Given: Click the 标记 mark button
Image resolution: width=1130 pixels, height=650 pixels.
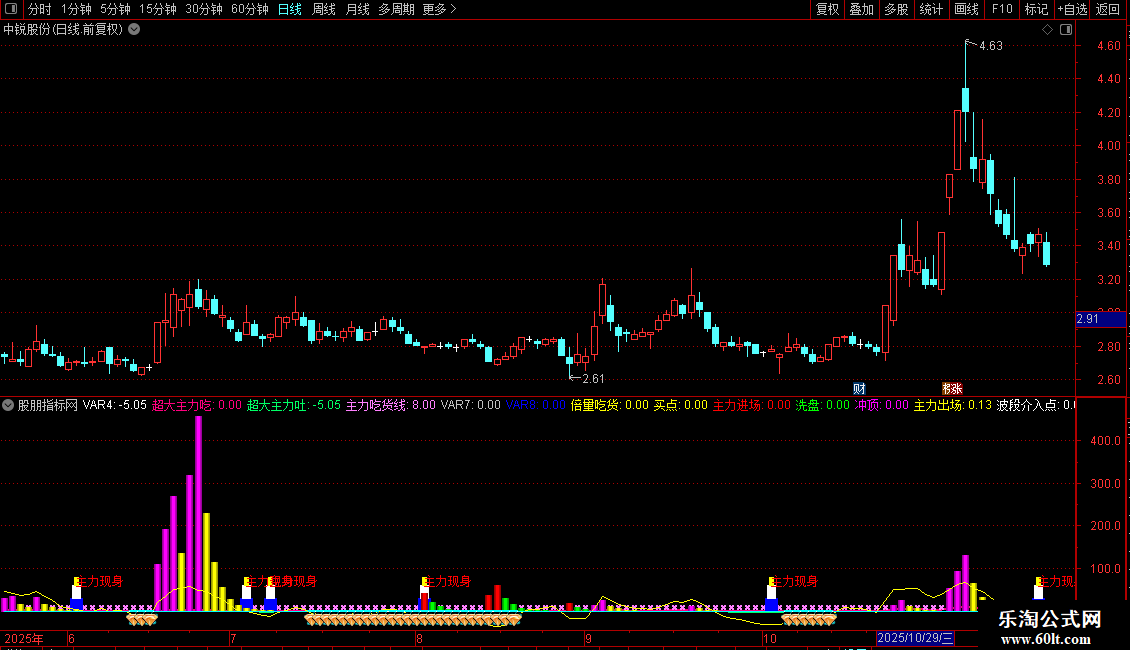Looking at the screenshot, I should [x=1036, y=9].
